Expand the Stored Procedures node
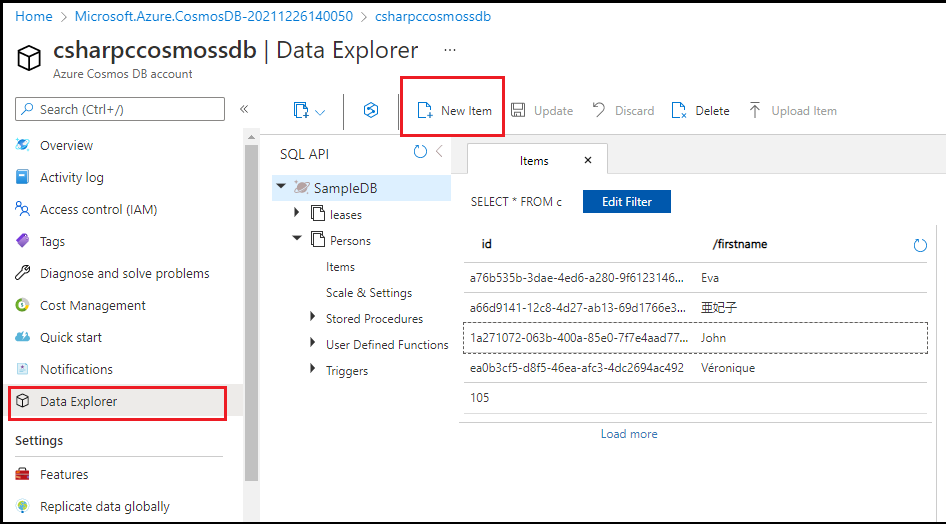946x524 pixels. click(313, 318)
